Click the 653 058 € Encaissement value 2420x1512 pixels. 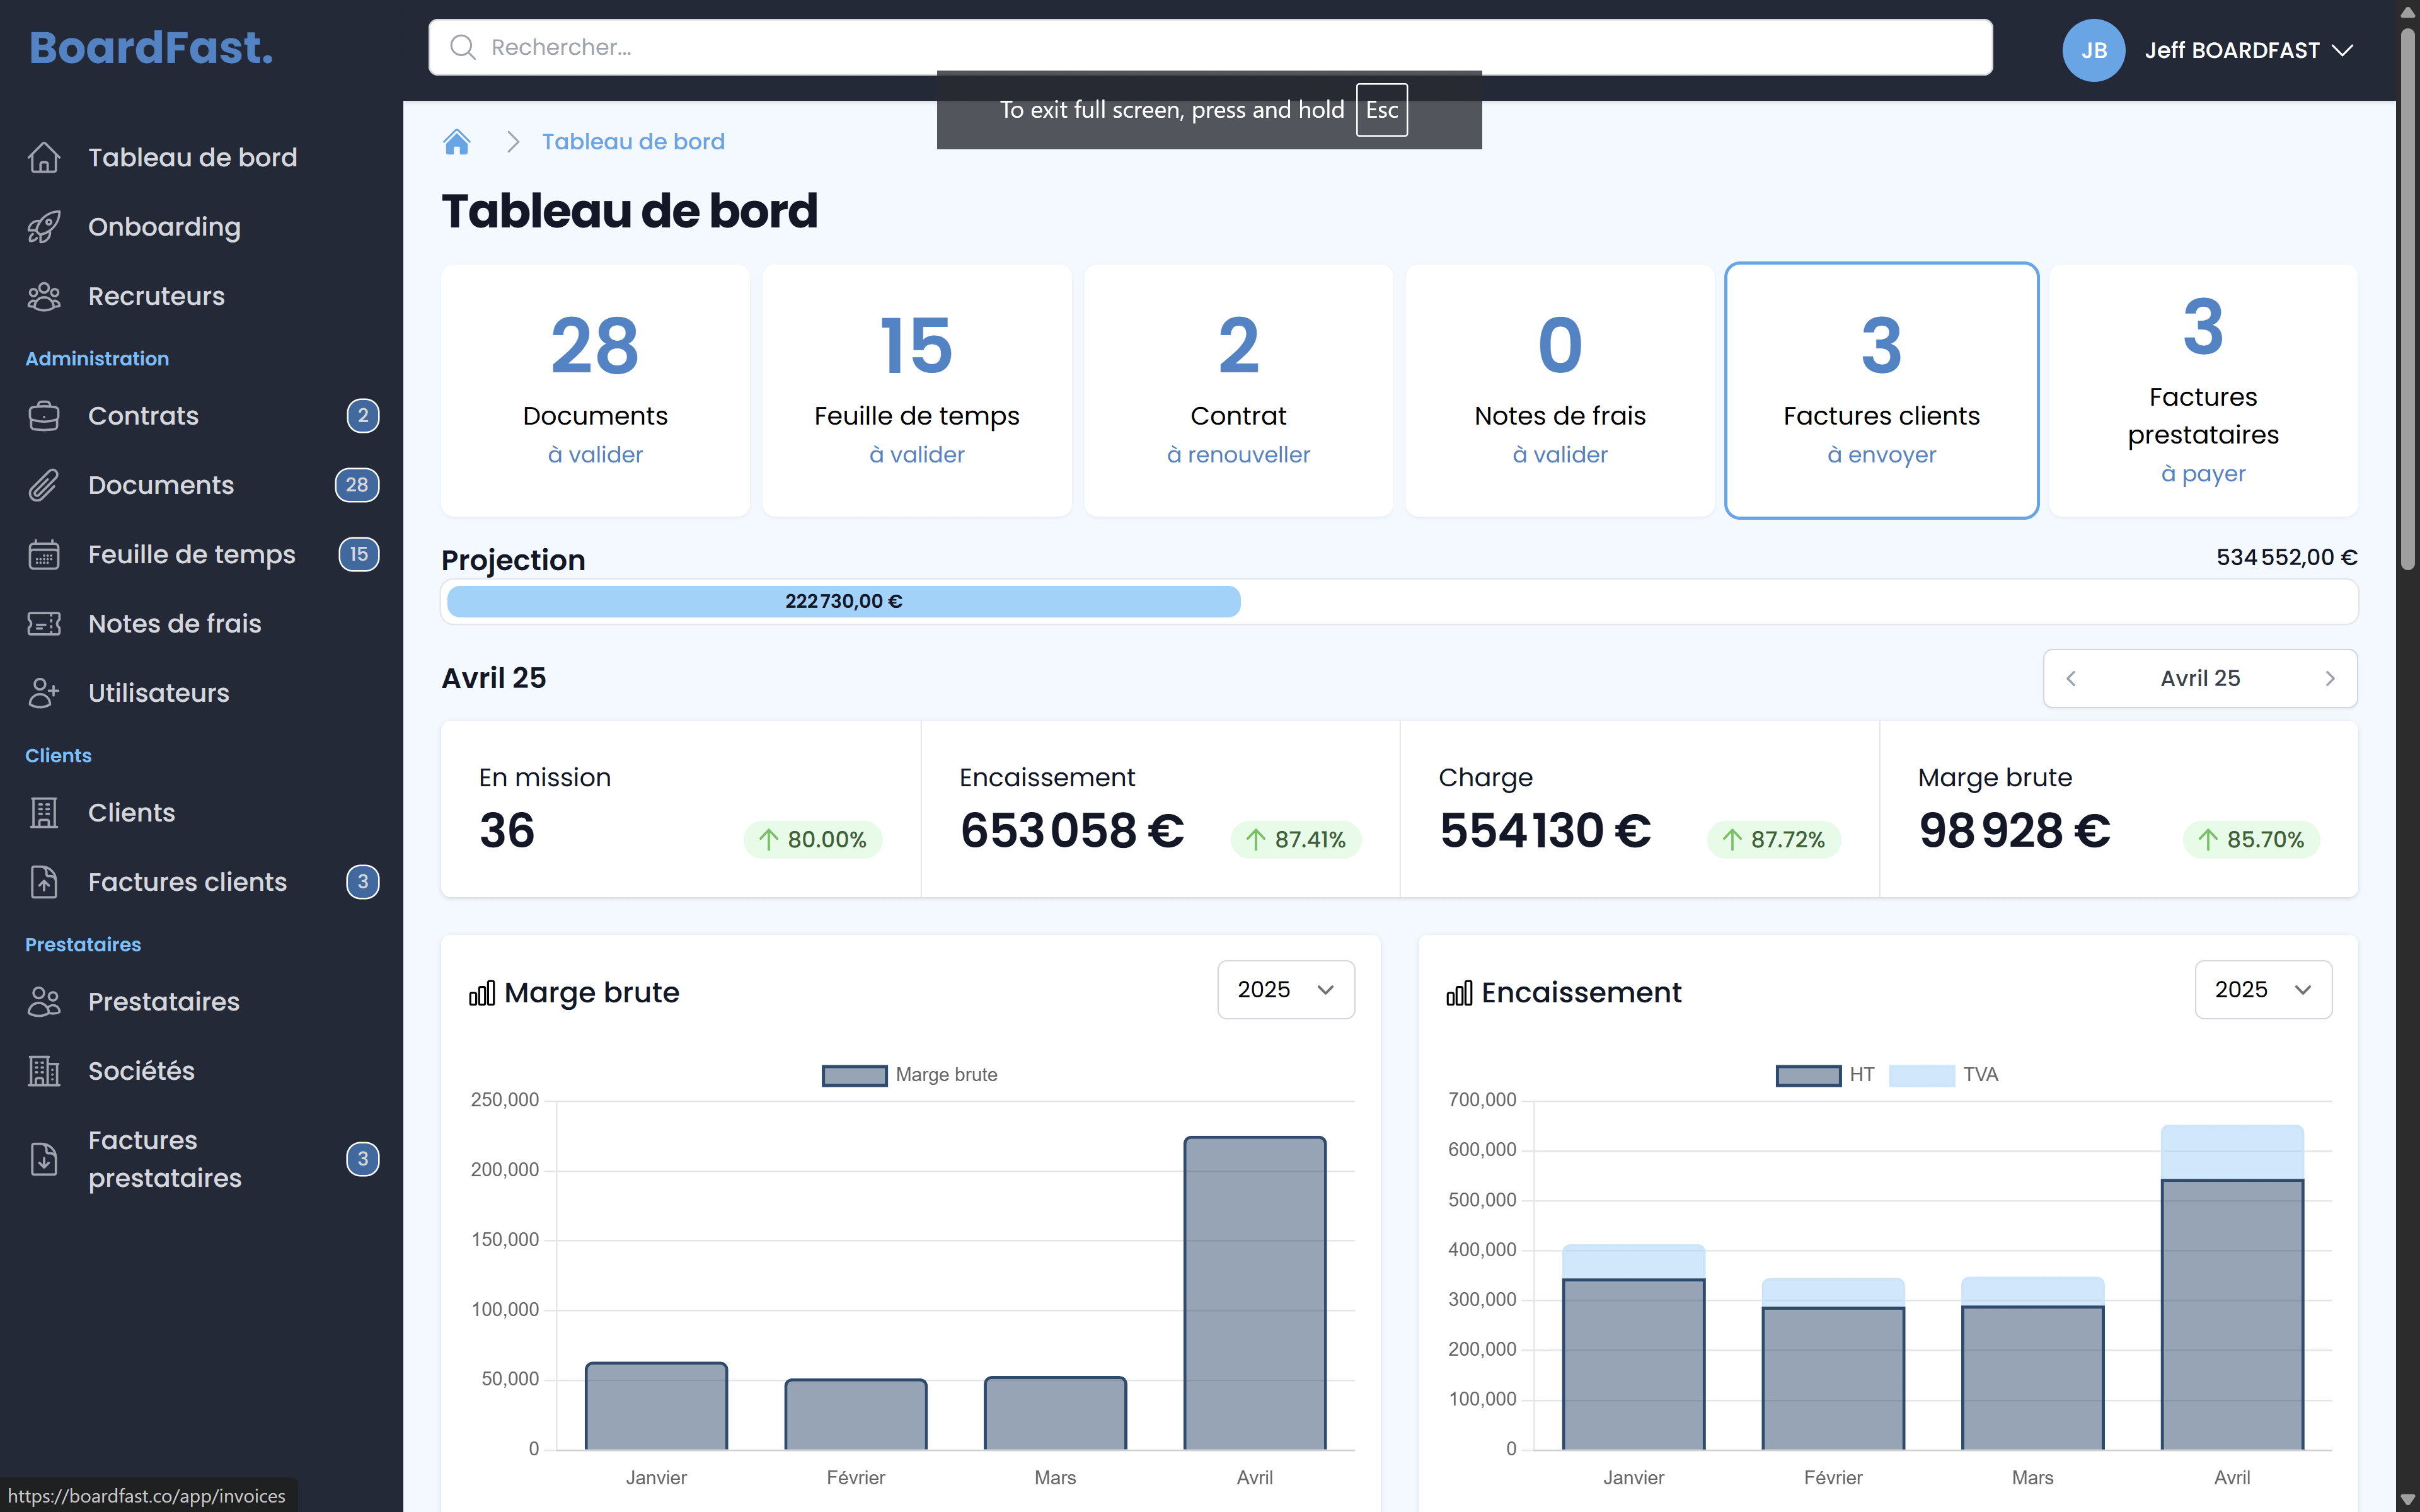click(1072, 831)
